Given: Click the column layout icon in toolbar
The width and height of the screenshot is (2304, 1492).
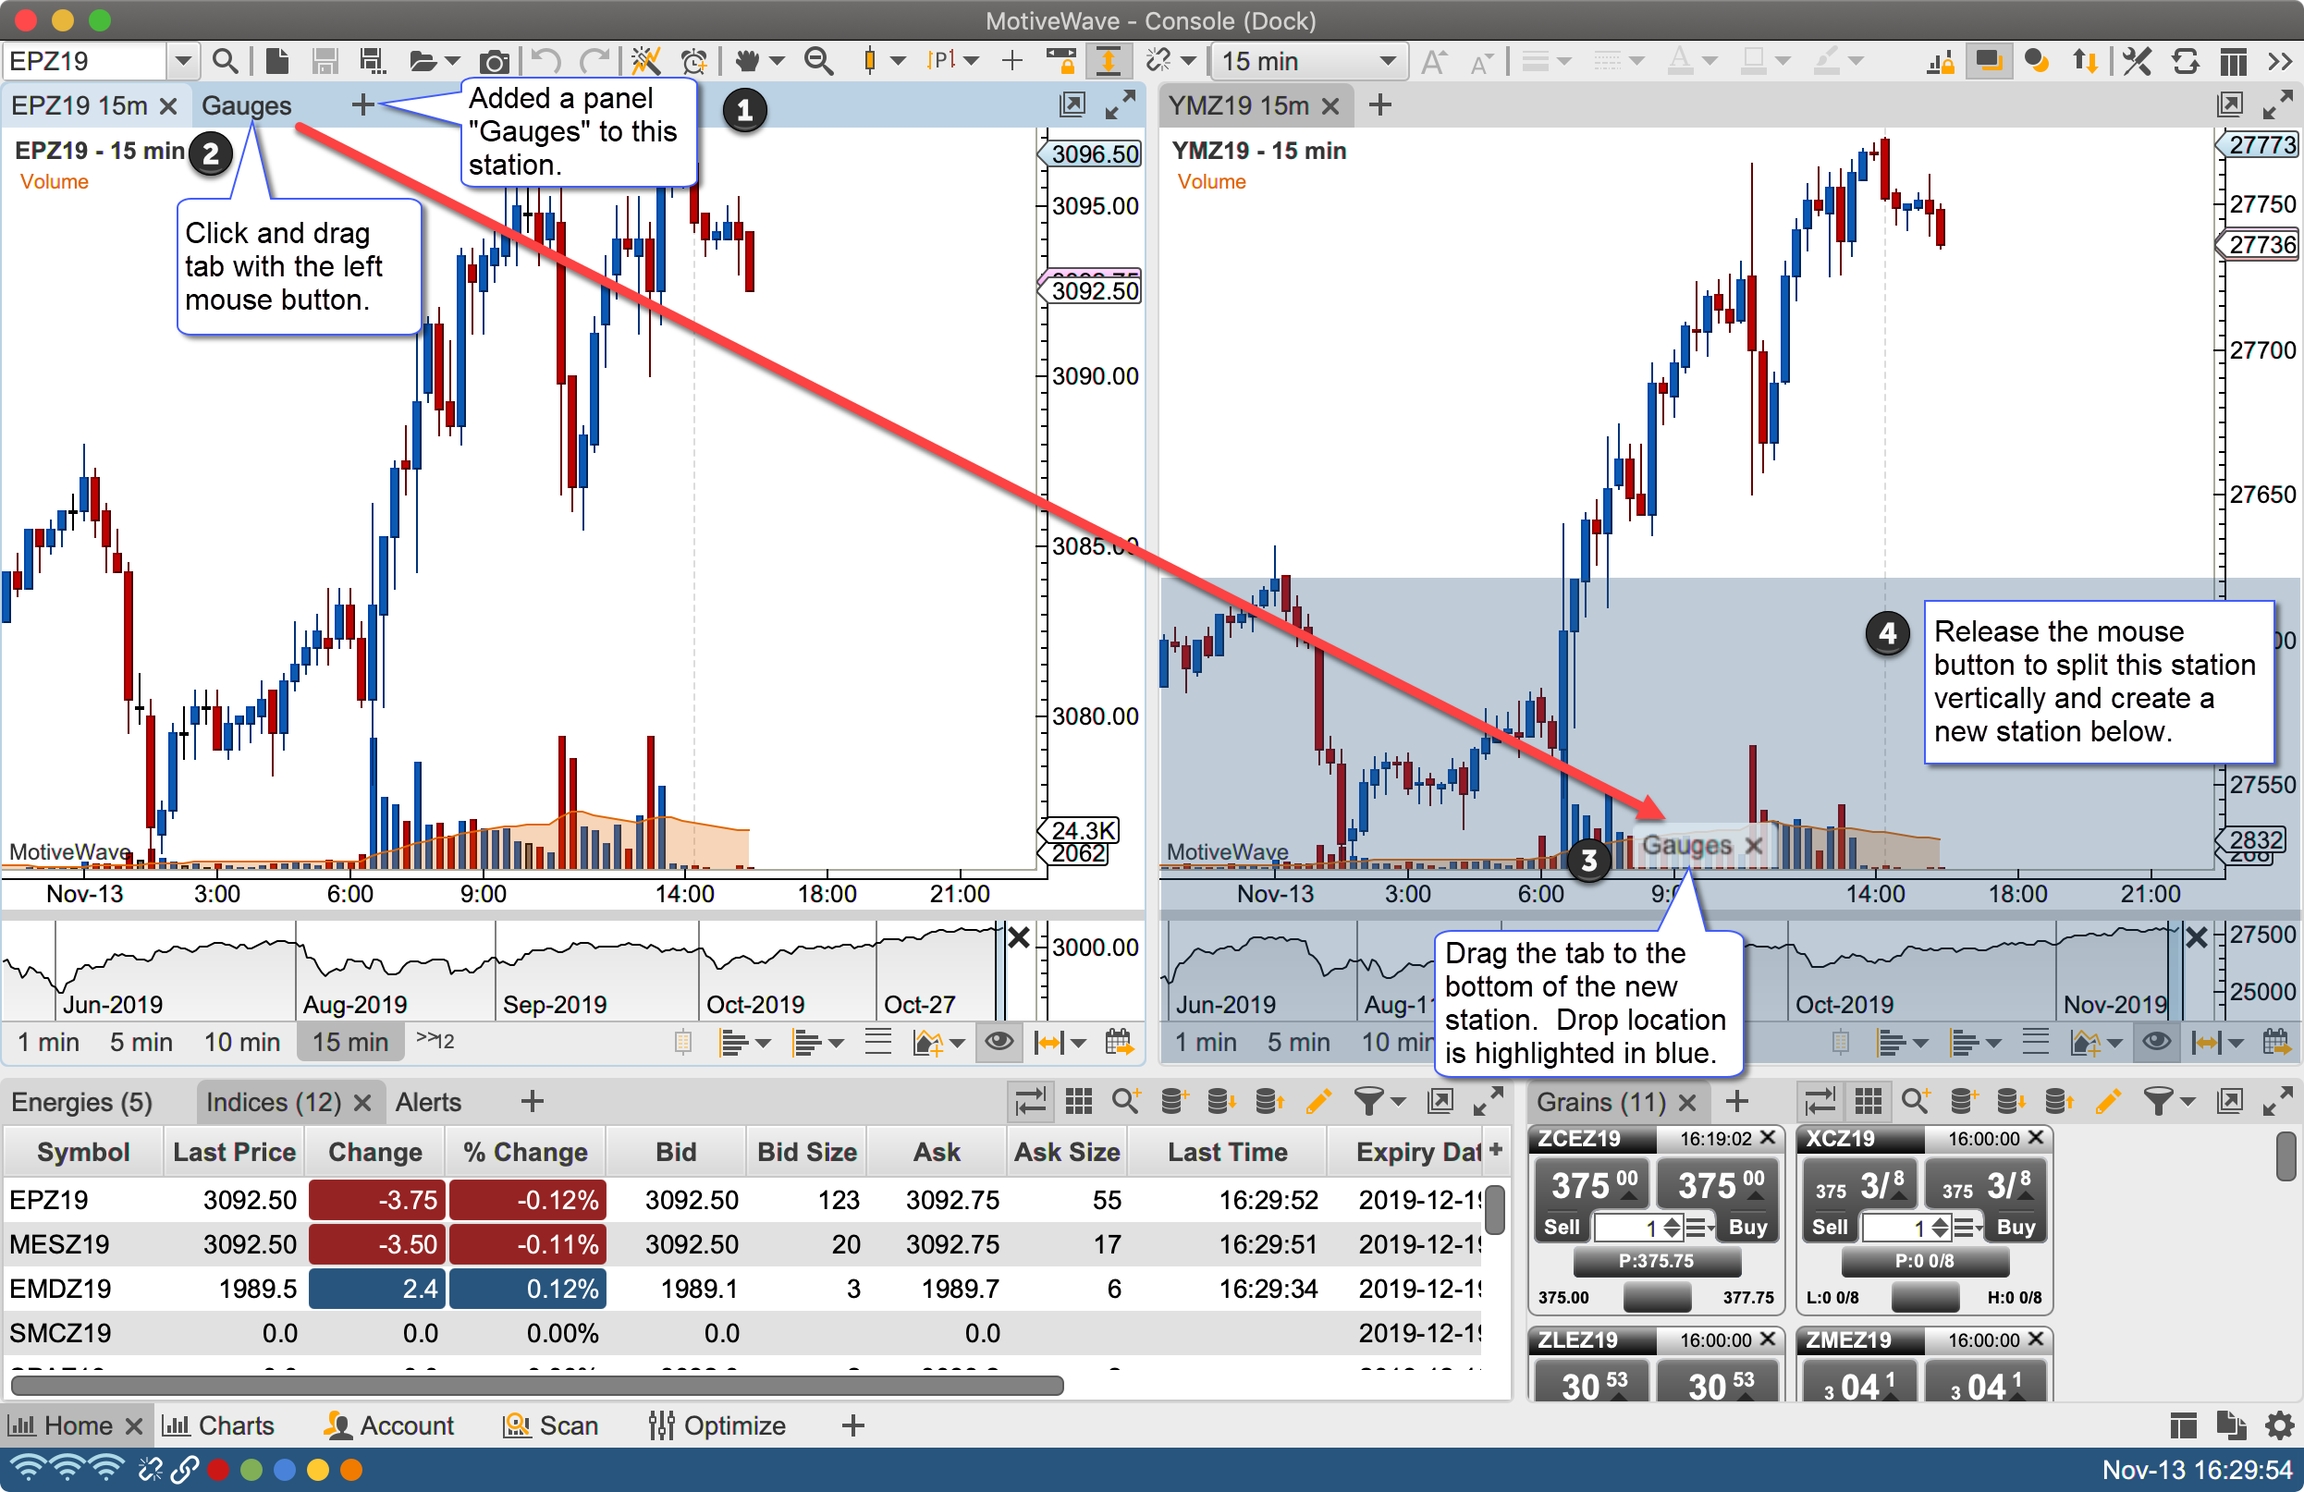Looking at the screenshot, I should coord(2233,62).
